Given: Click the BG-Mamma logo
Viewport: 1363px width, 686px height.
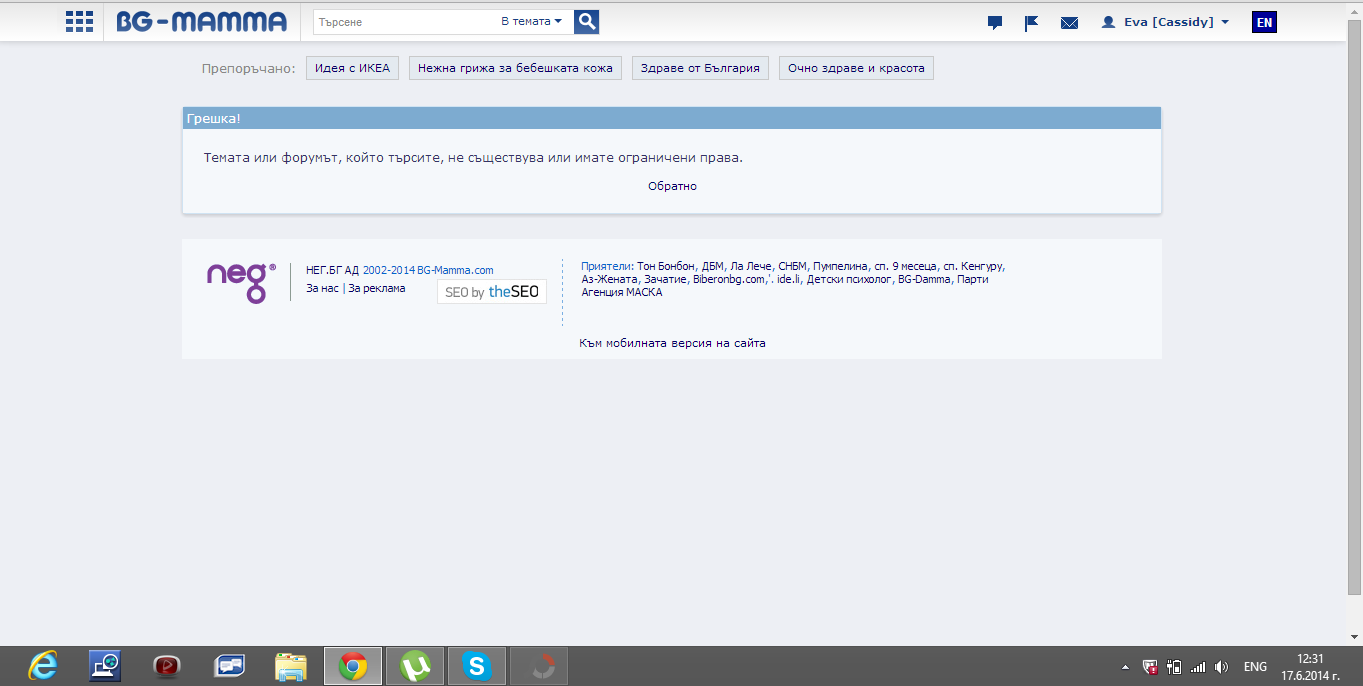Looking at the screenshot, I should [x=201, y=22].
